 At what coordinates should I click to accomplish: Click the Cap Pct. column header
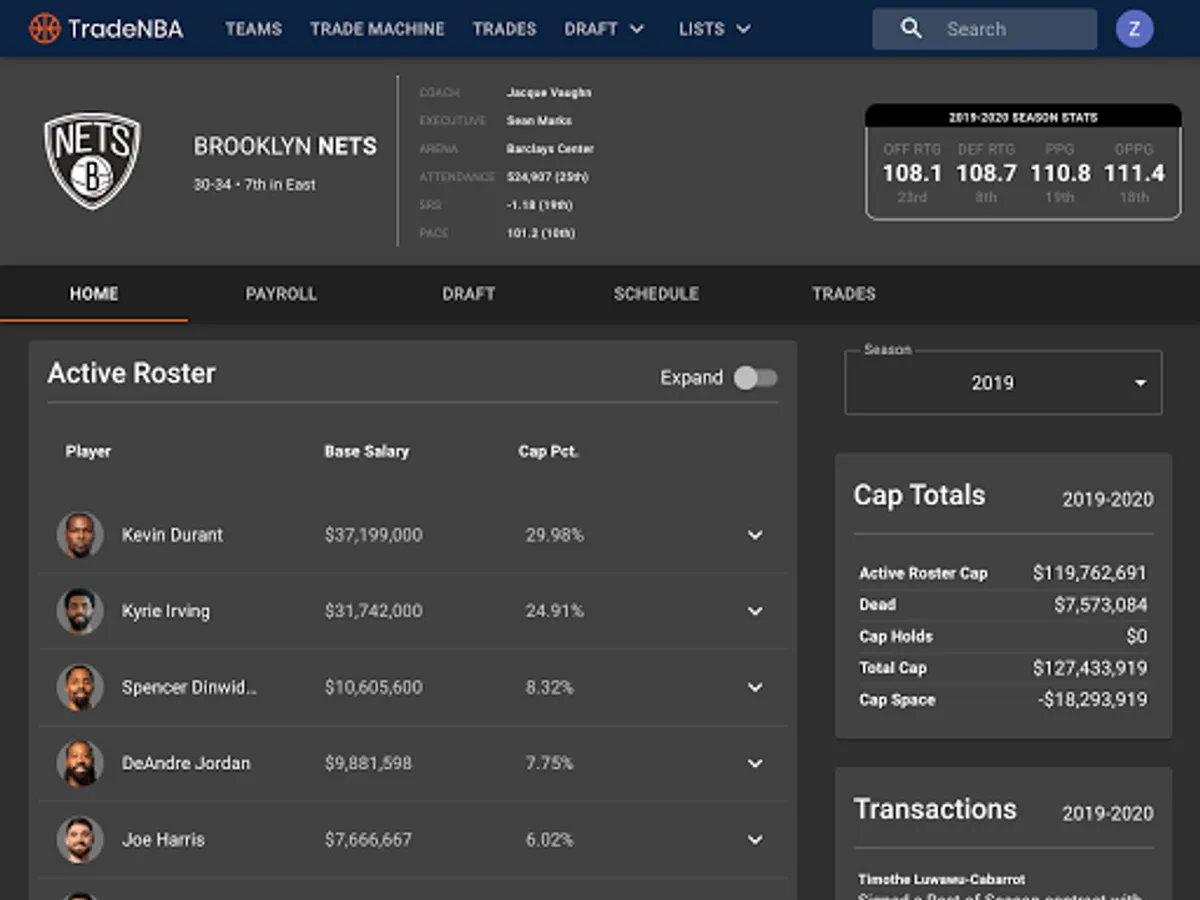point(548,451)
